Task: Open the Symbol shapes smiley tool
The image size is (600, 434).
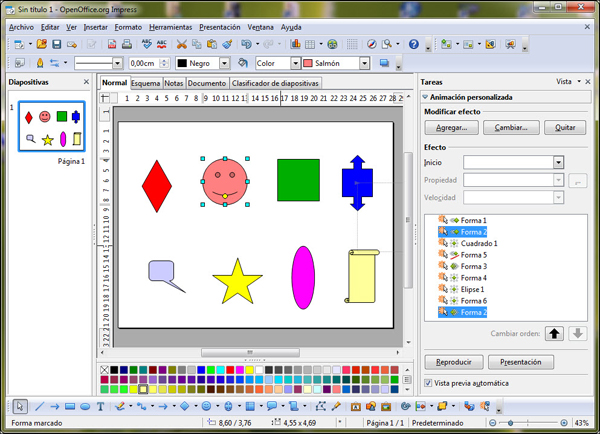Action: point(206,406)
